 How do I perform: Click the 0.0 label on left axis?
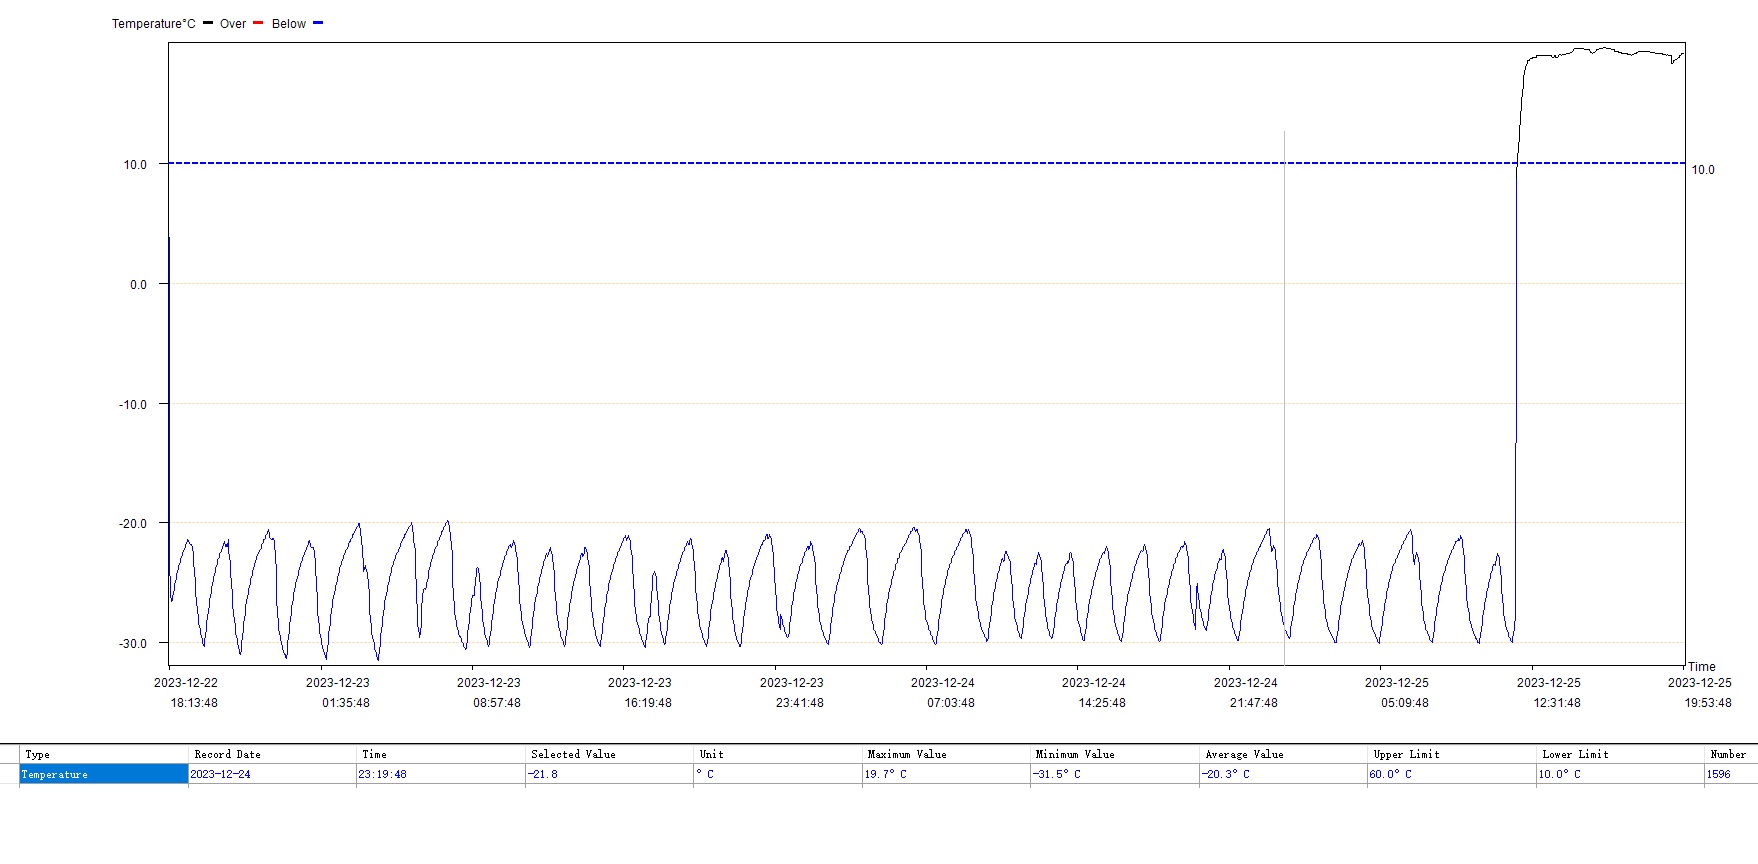pos(138,285)
